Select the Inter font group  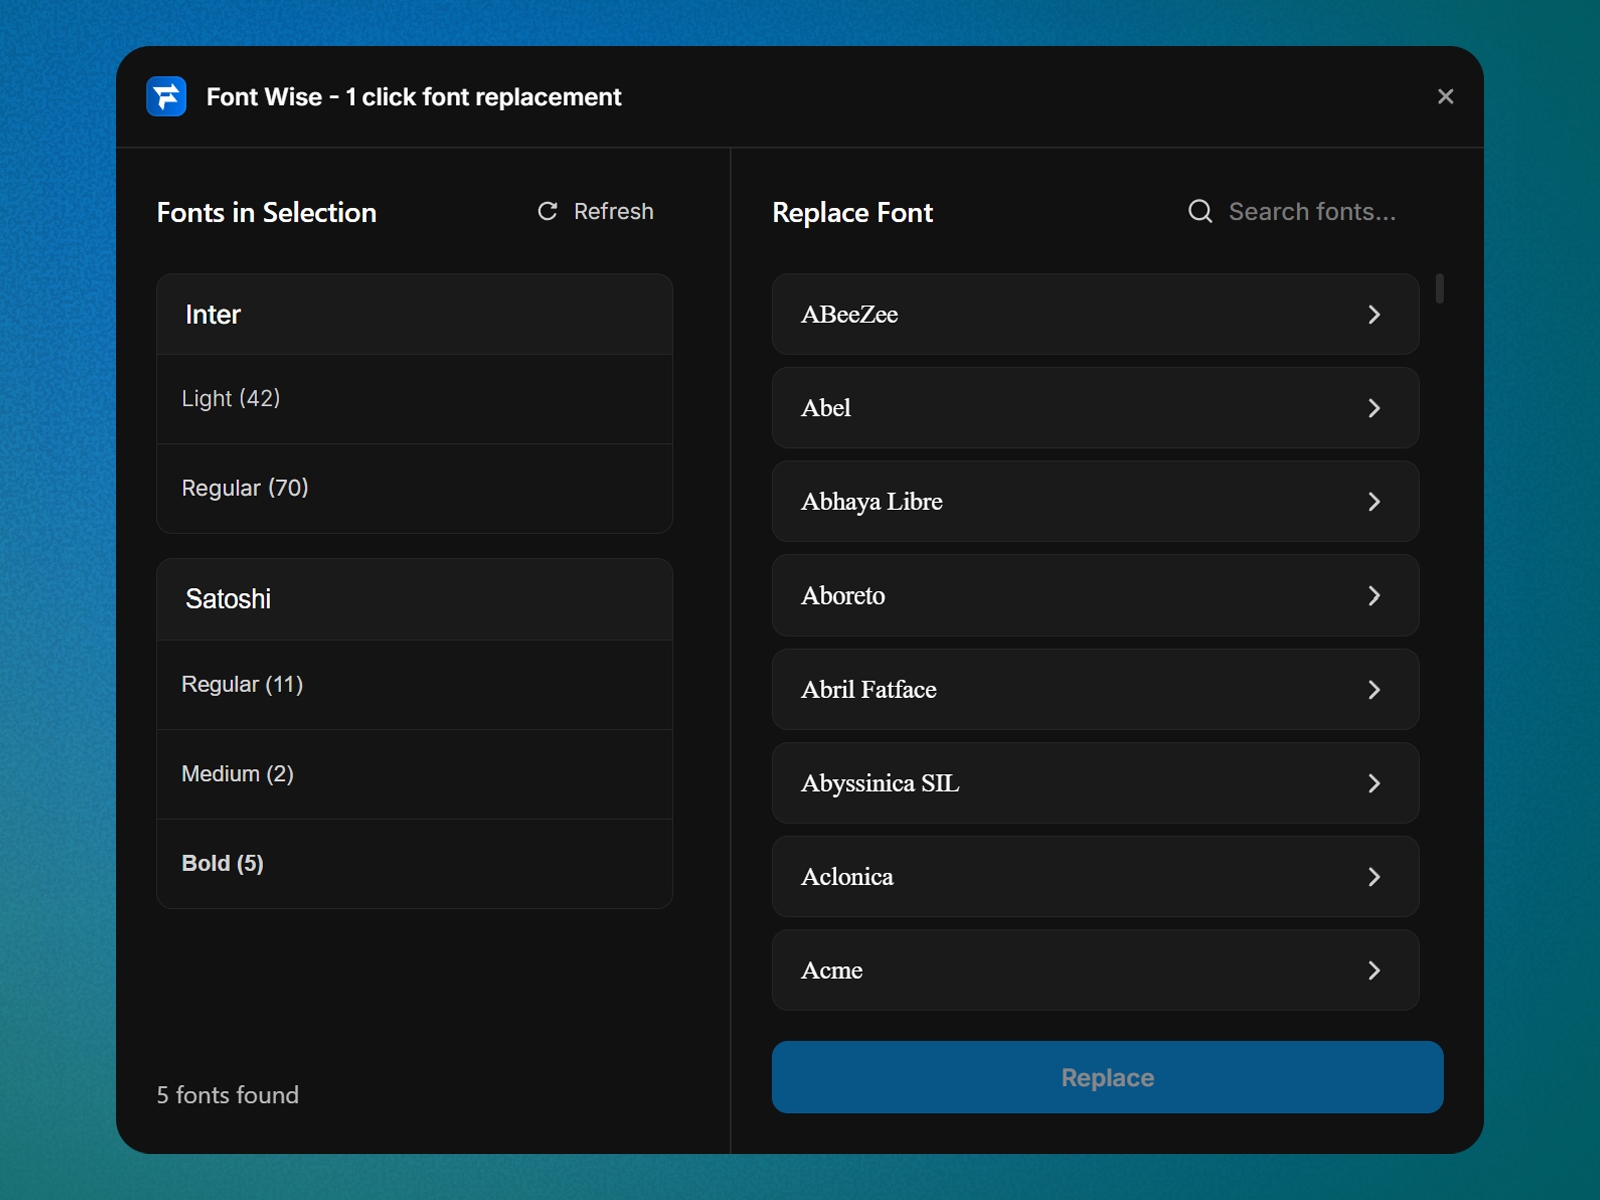(x=414, y=314)
